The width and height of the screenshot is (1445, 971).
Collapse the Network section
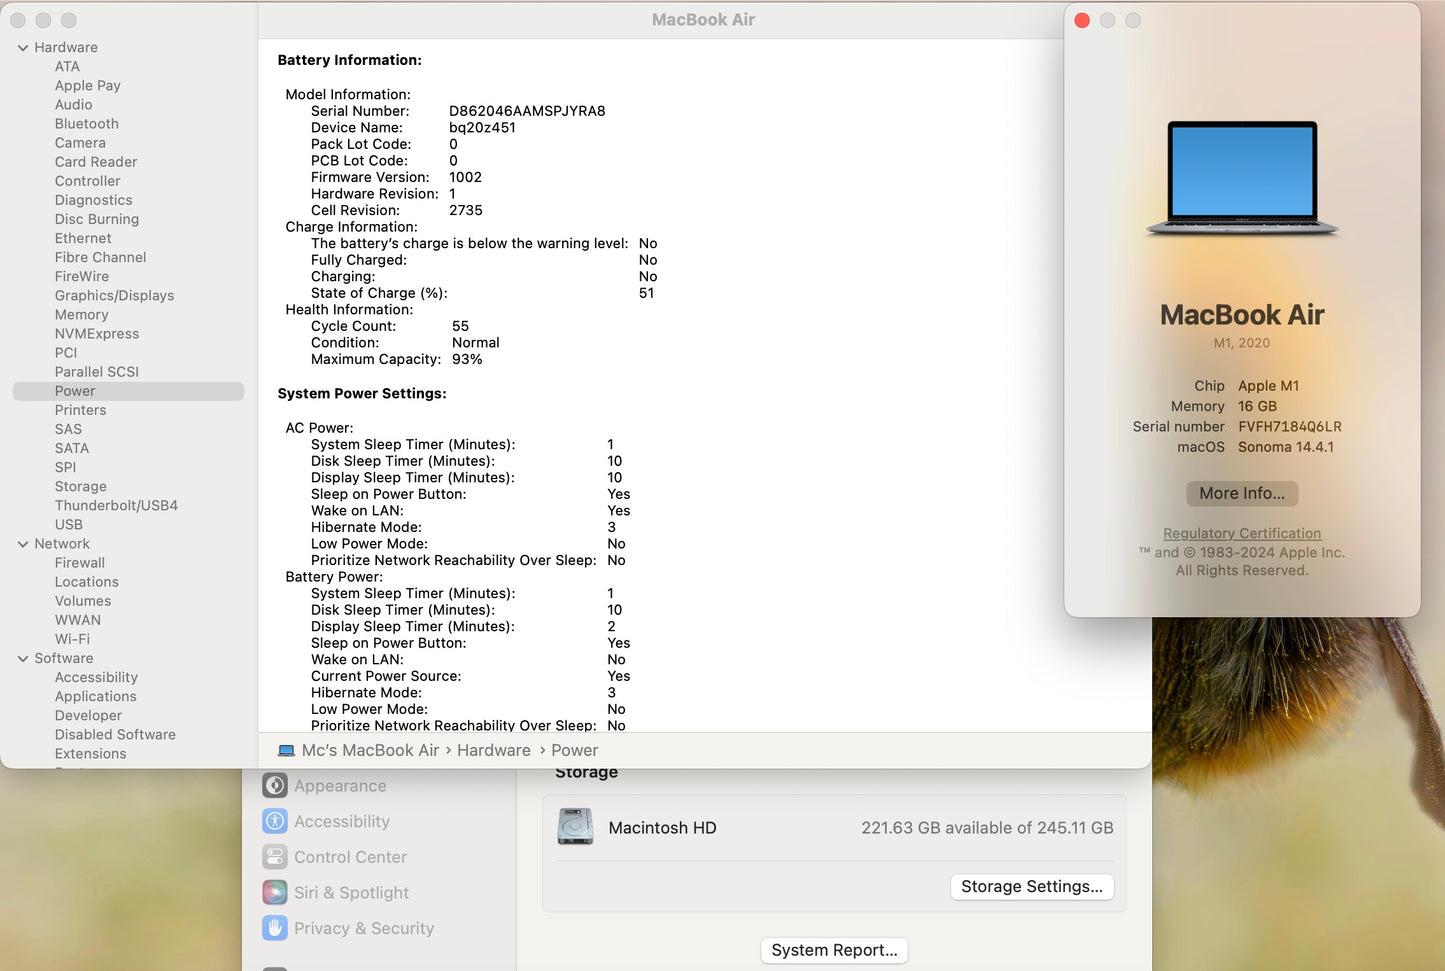(x=22, y=543)
